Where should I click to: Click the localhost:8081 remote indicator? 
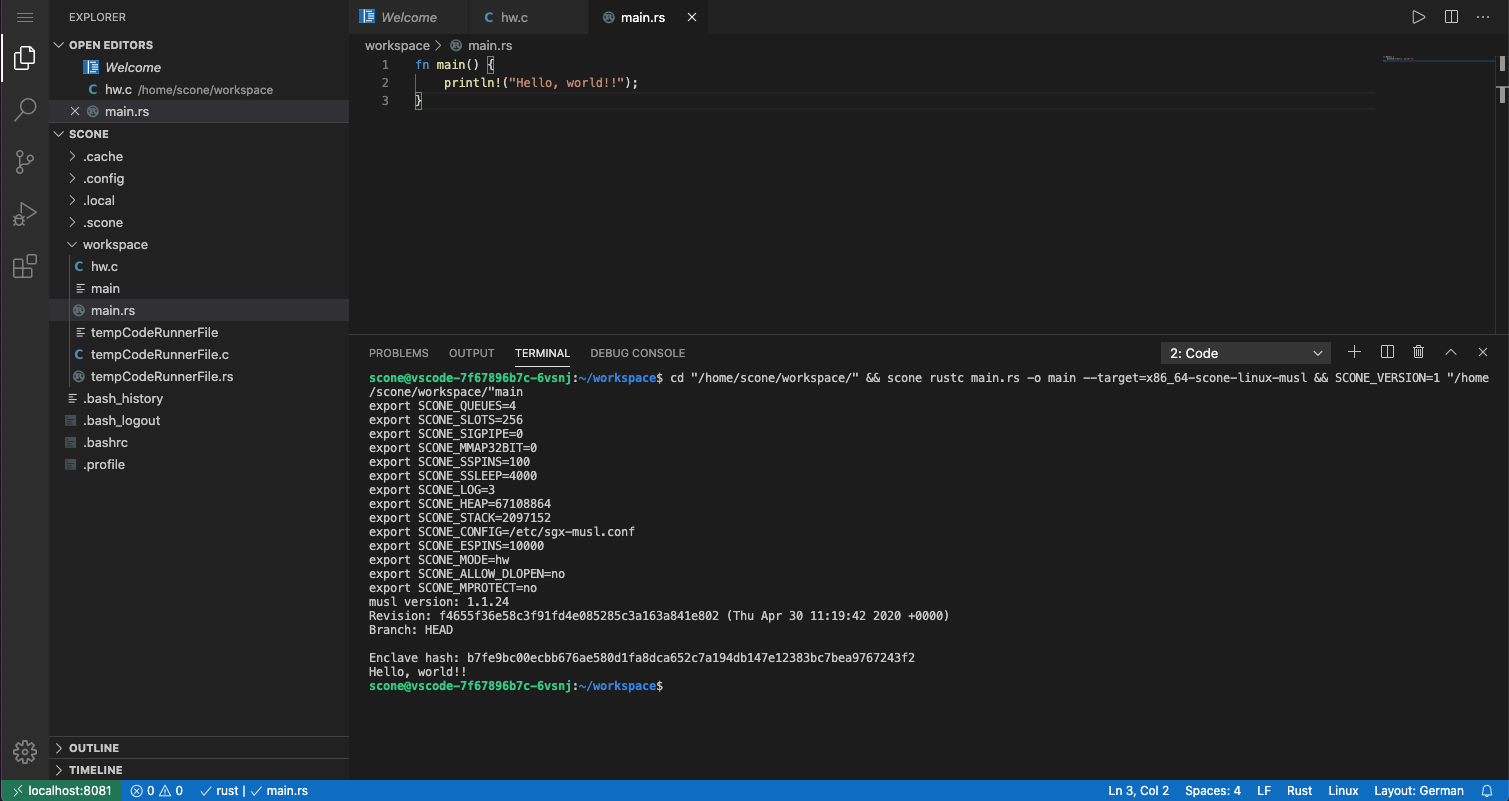point(62,790)
